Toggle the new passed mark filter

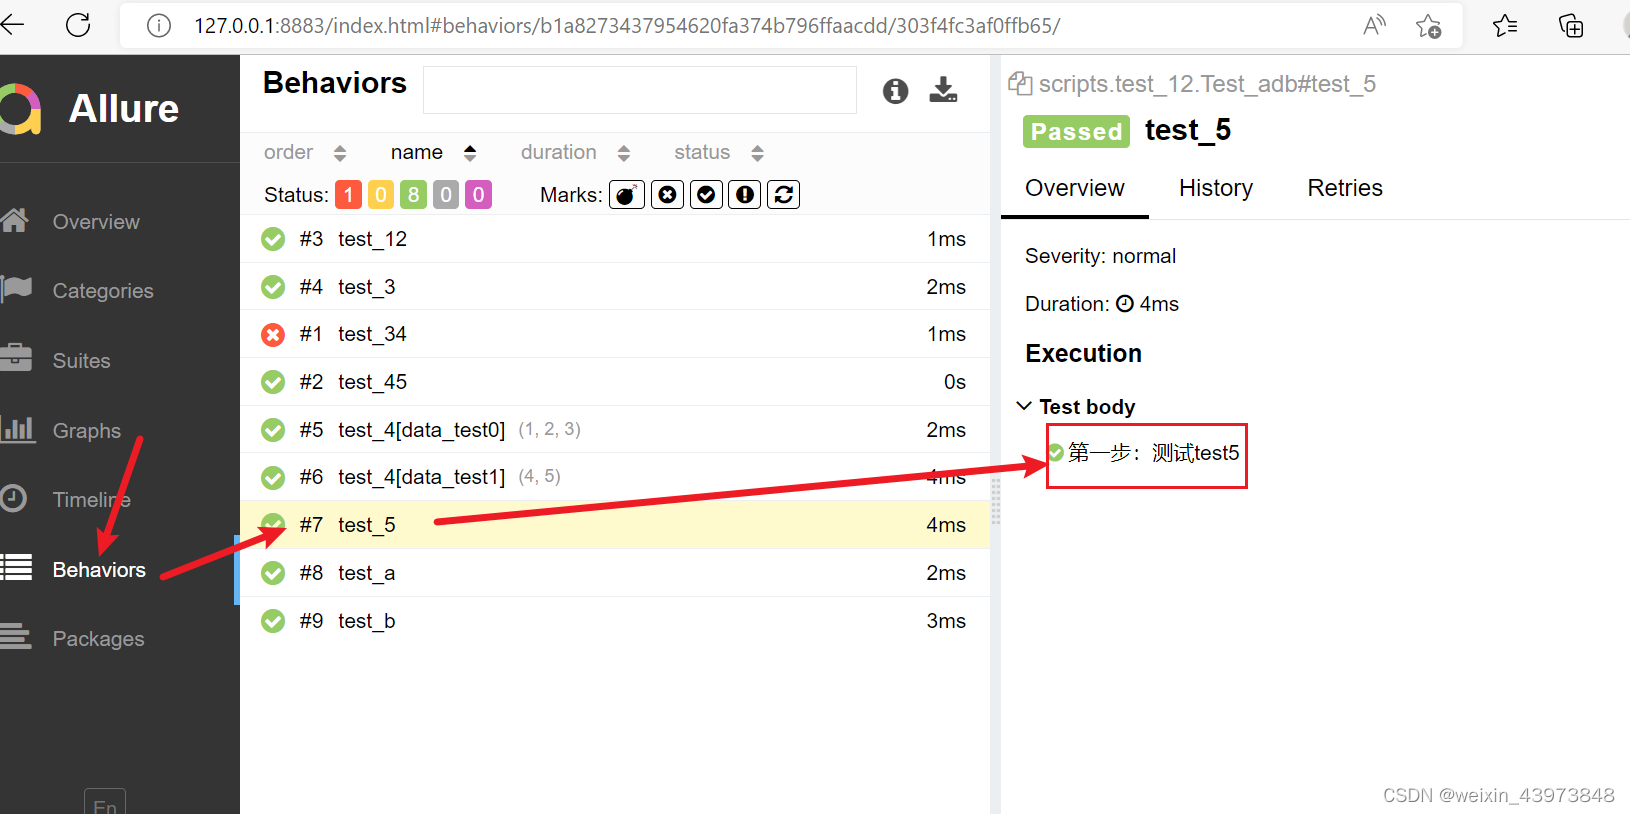pos(706,194)
